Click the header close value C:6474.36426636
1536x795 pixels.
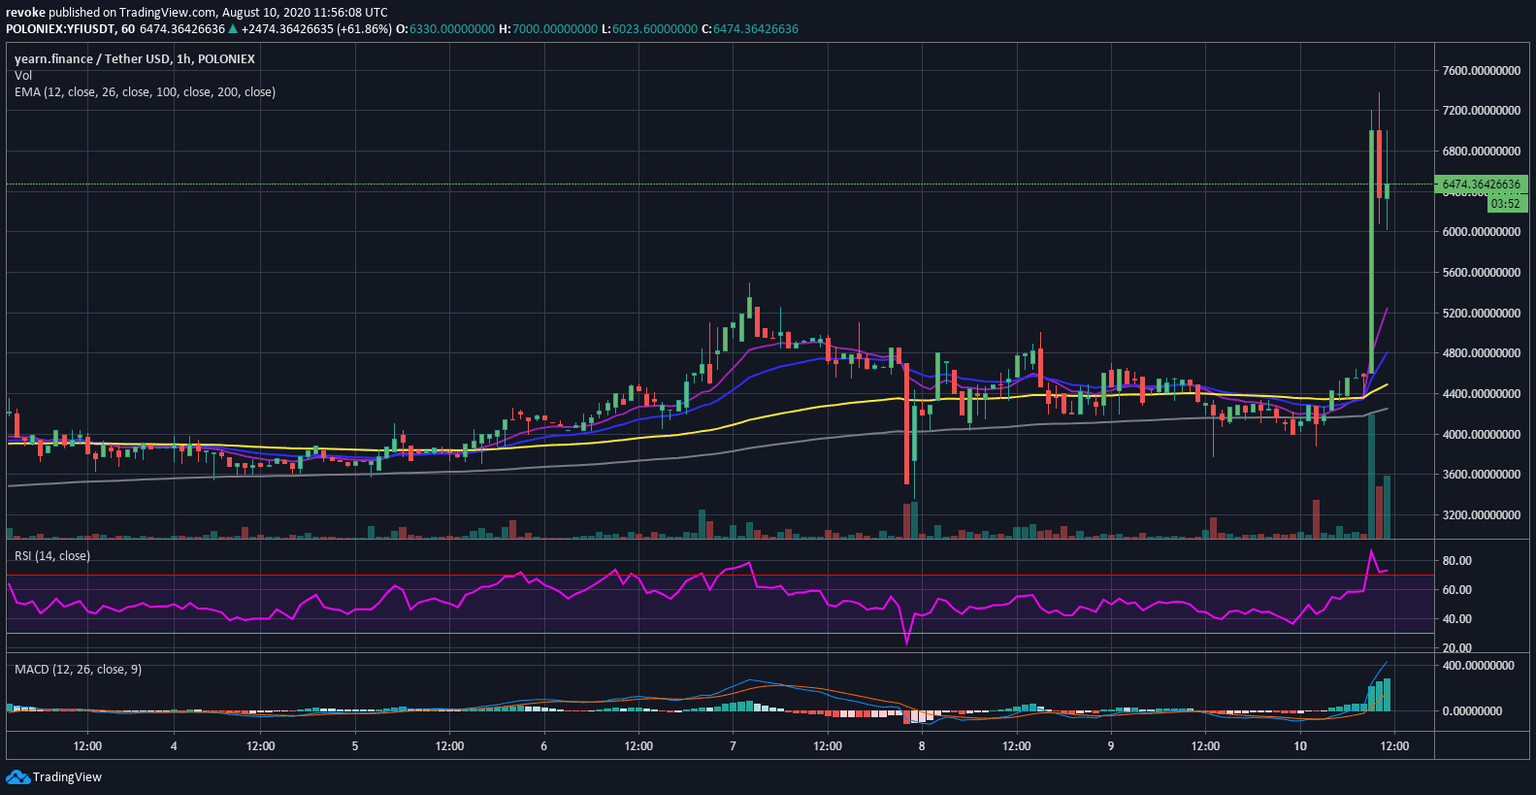(750, 29)
